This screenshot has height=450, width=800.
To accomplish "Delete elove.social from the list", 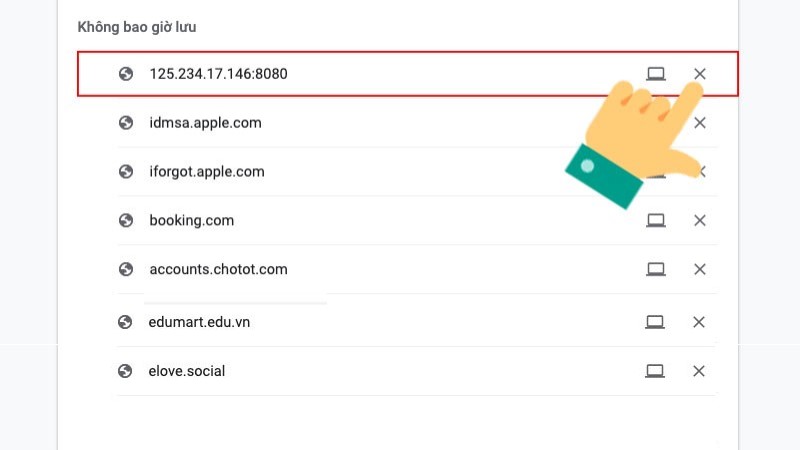I will pos(699,371).
